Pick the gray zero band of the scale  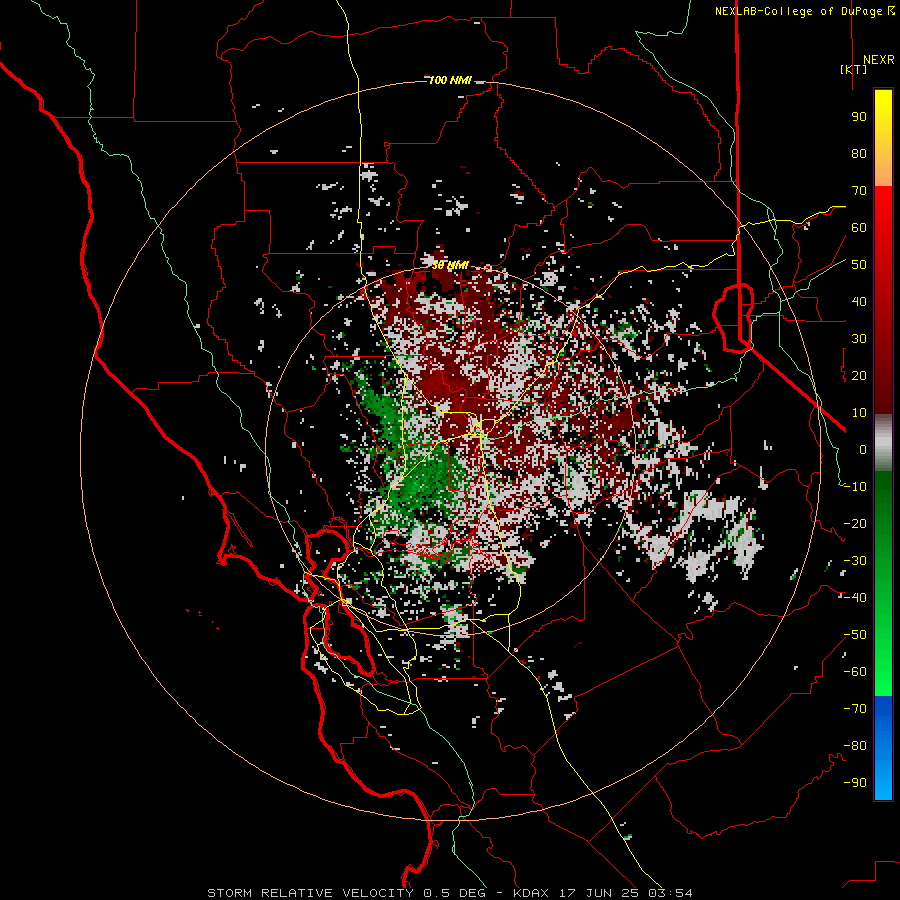[x=883, y=442]
